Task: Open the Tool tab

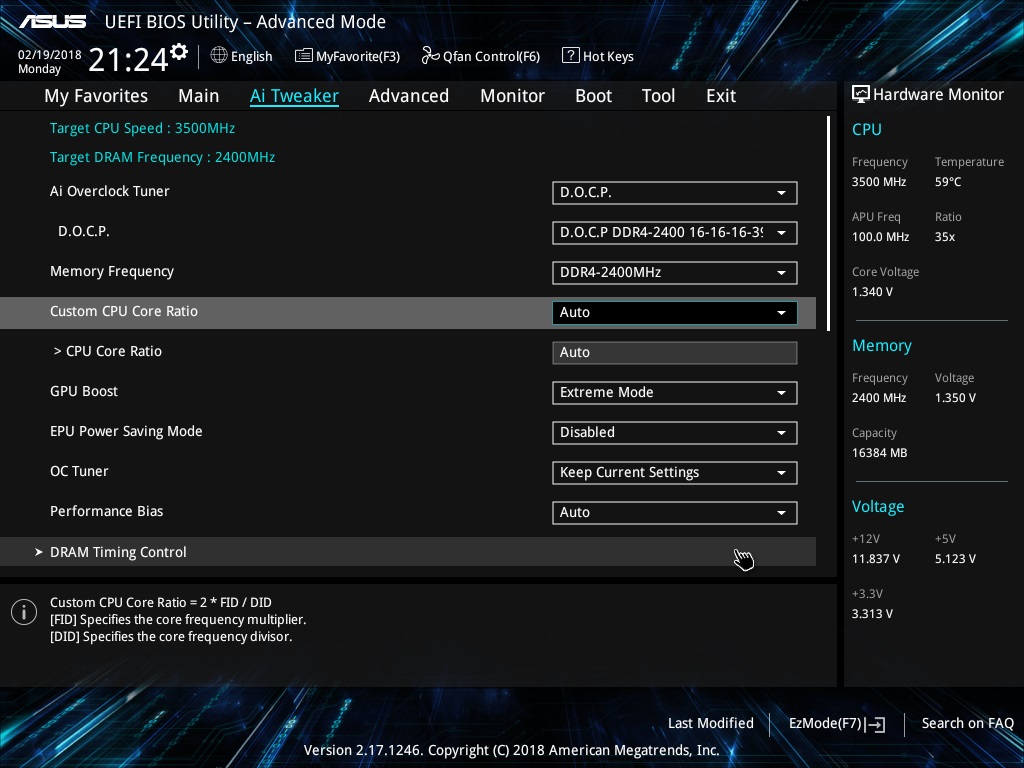Action: 658,96
